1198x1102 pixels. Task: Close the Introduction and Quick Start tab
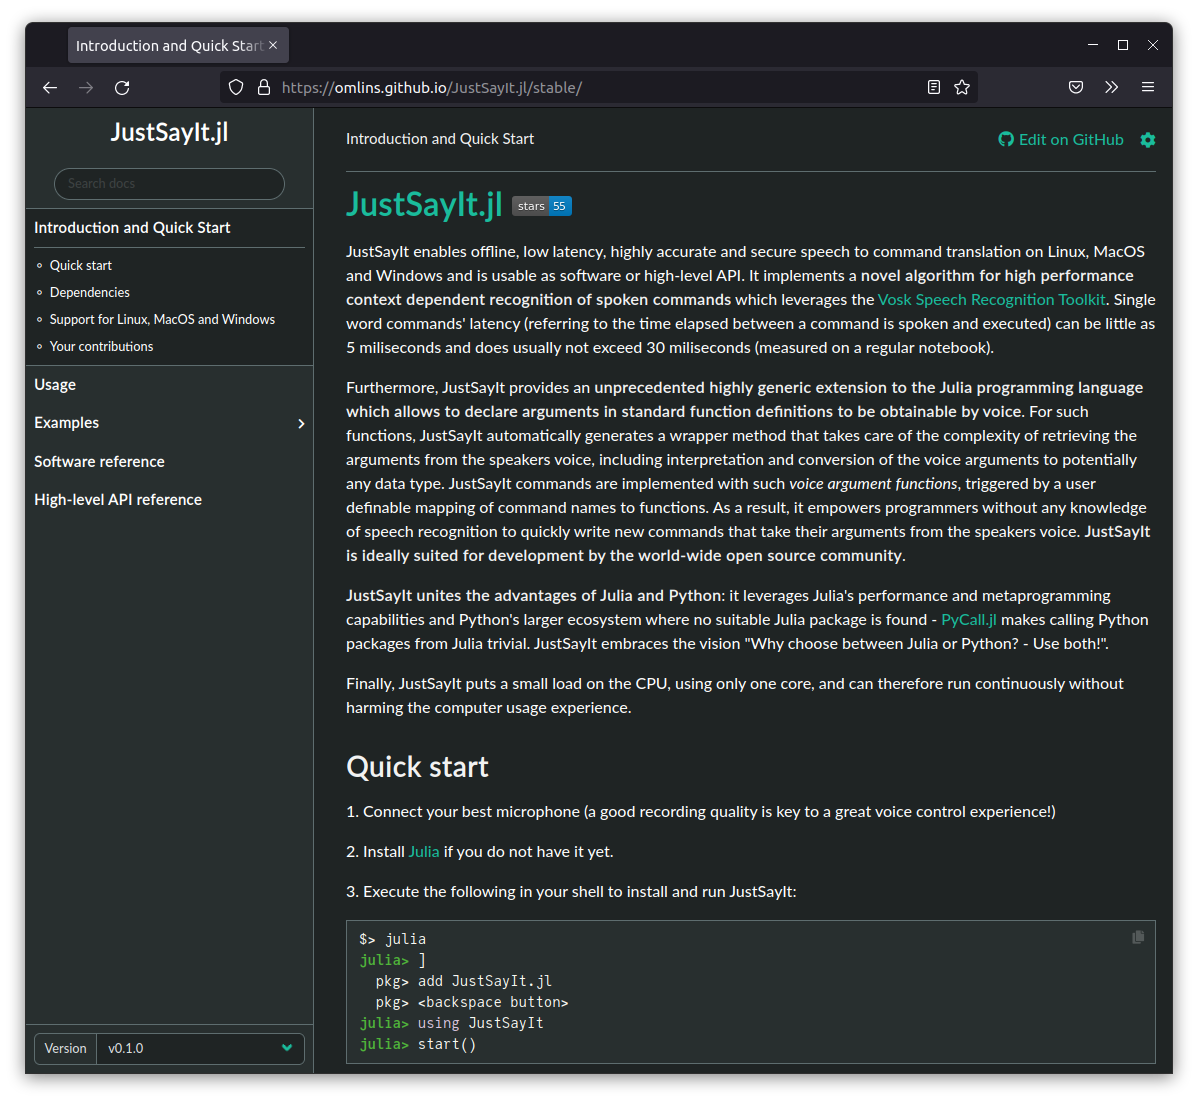(x=273, y=45)
